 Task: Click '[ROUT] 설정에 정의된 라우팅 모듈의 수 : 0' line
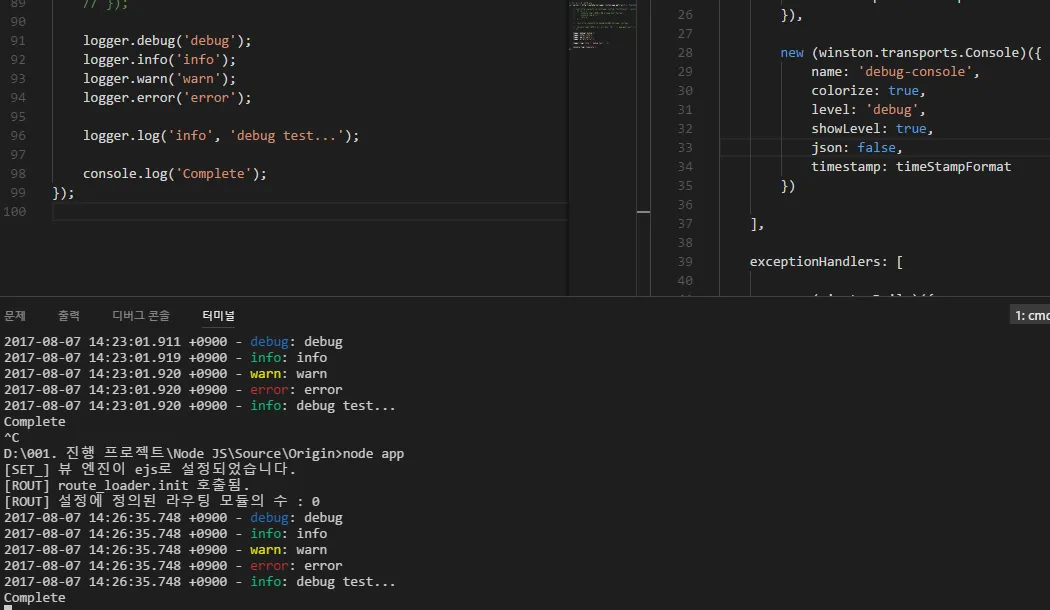pos(162,502)
